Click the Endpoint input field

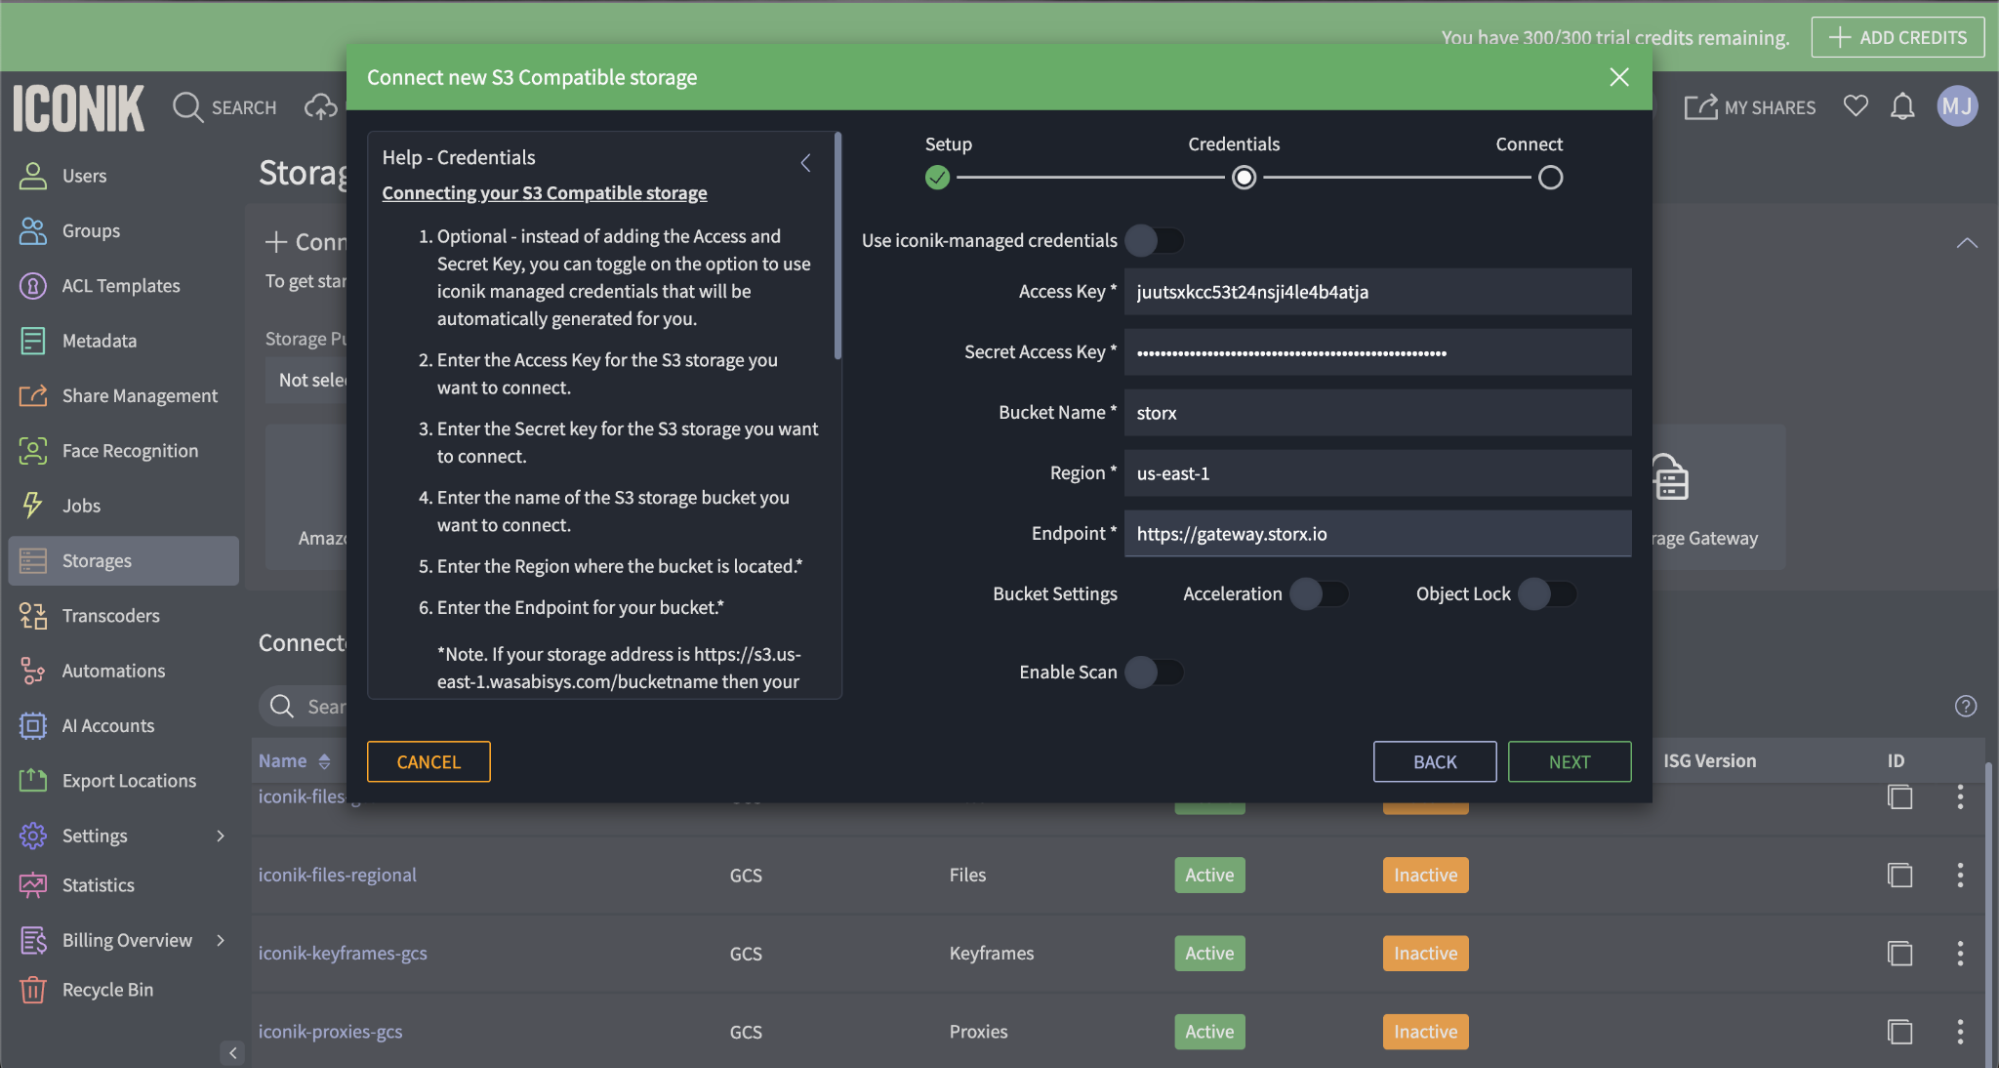pos(1377,533)
